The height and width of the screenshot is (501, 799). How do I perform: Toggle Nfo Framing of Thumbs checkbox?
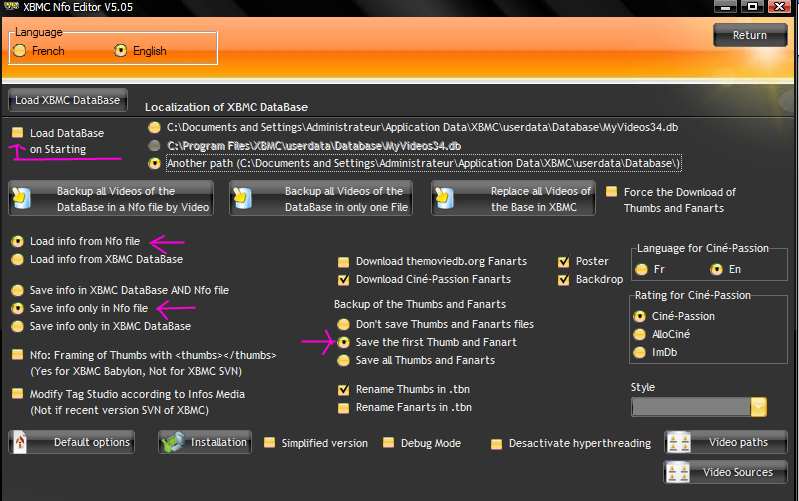(18, 355)
